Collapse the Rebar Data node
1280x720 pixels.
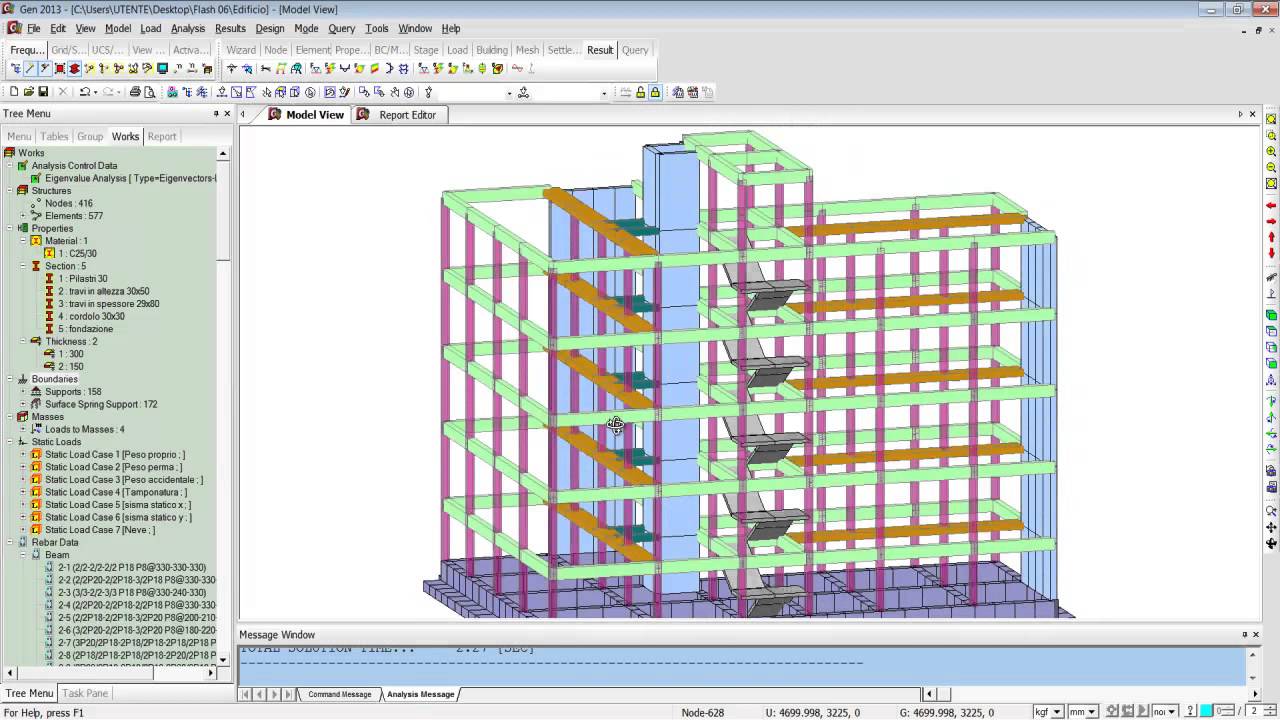click(x=9, y=542)
